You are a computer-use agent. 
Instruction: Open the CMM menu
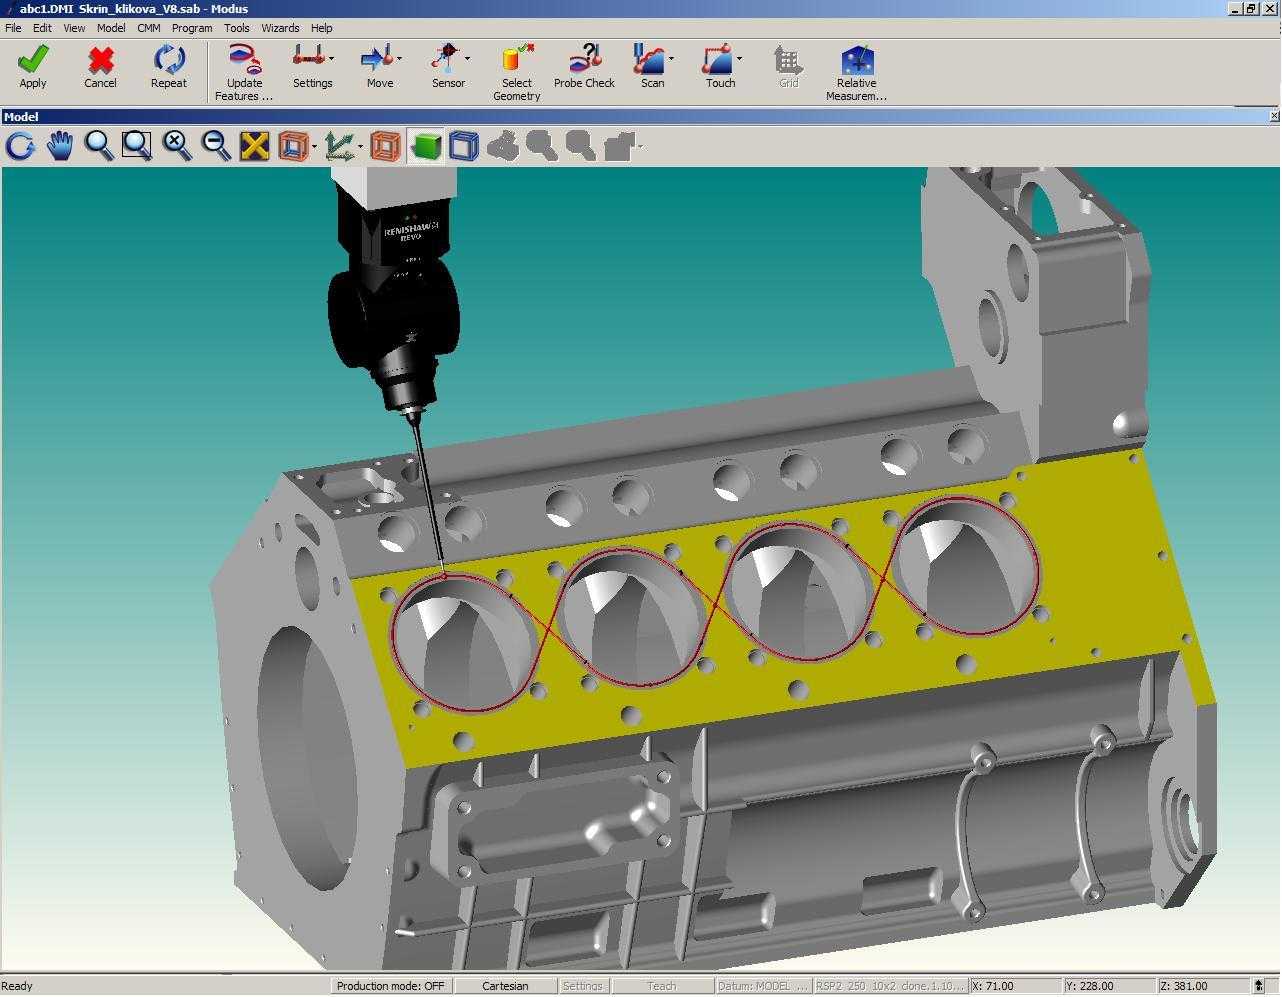pos(149,28)
